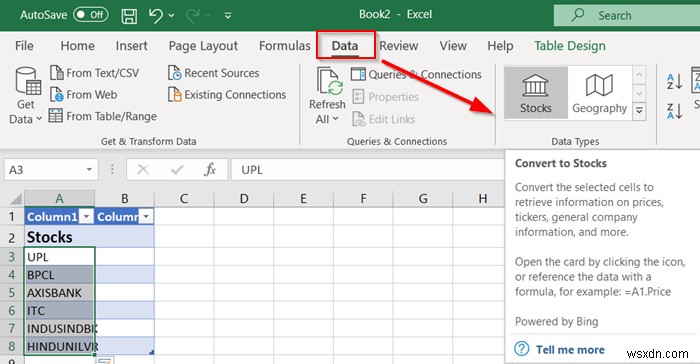Toggle the AutoSave switch

(x=91, y=15)
